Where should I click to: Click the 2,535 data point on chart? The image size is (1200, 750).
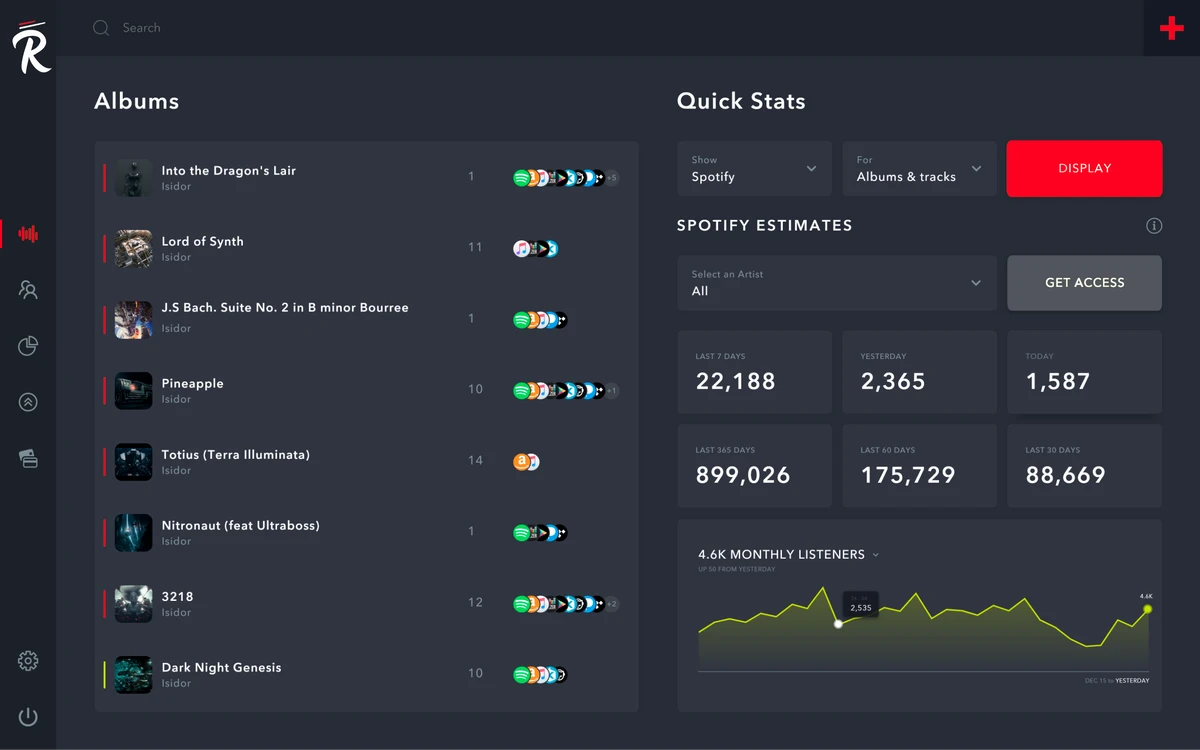838,624
